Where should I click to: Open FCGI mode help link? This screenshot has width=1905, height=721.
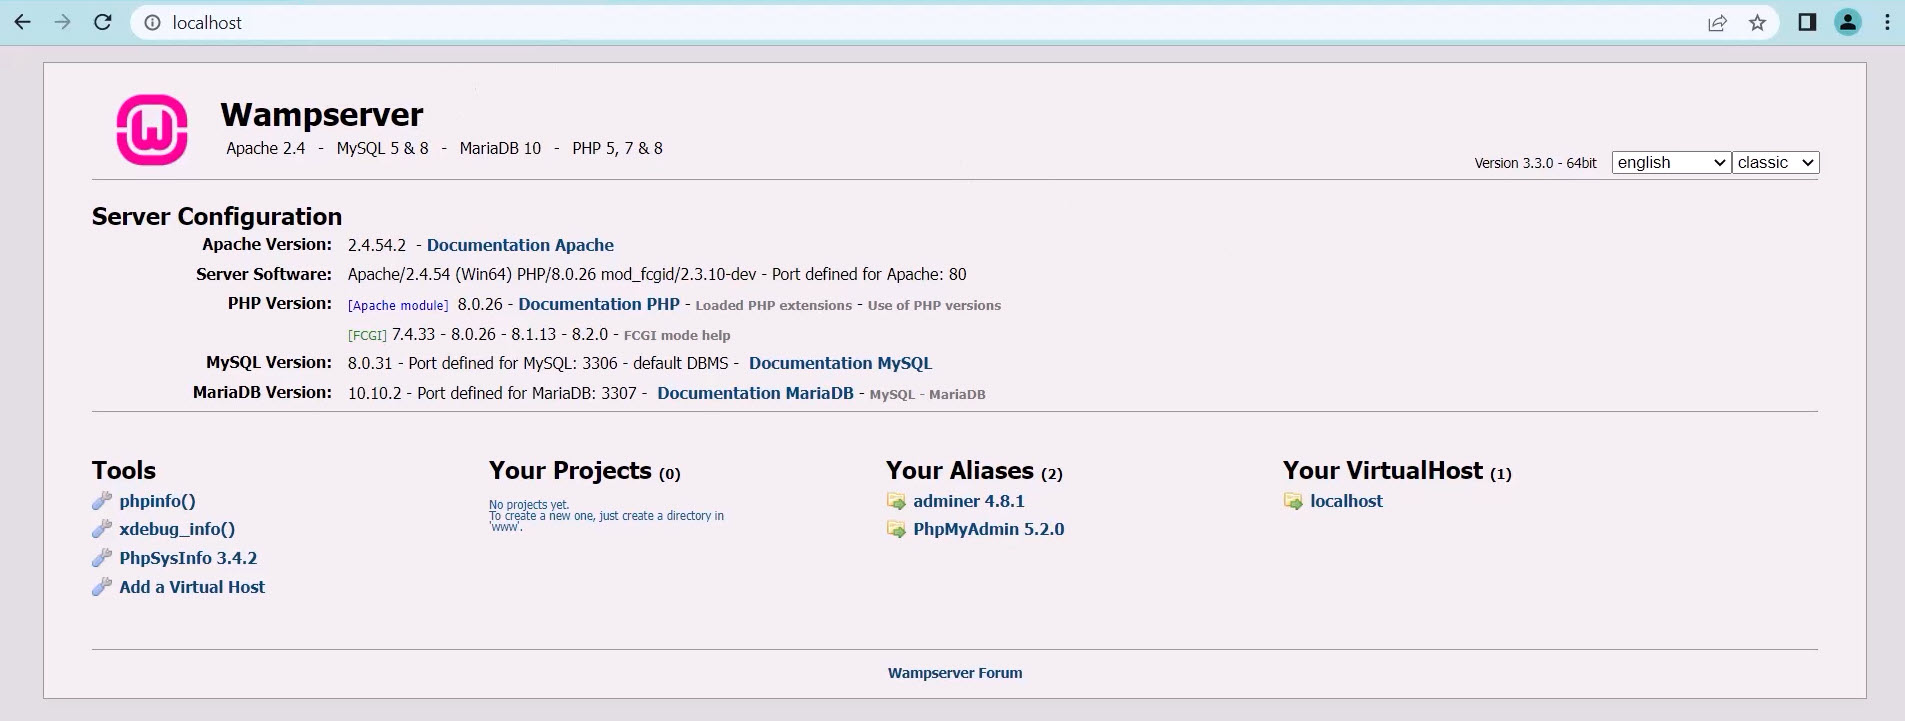tap(677, 336)
